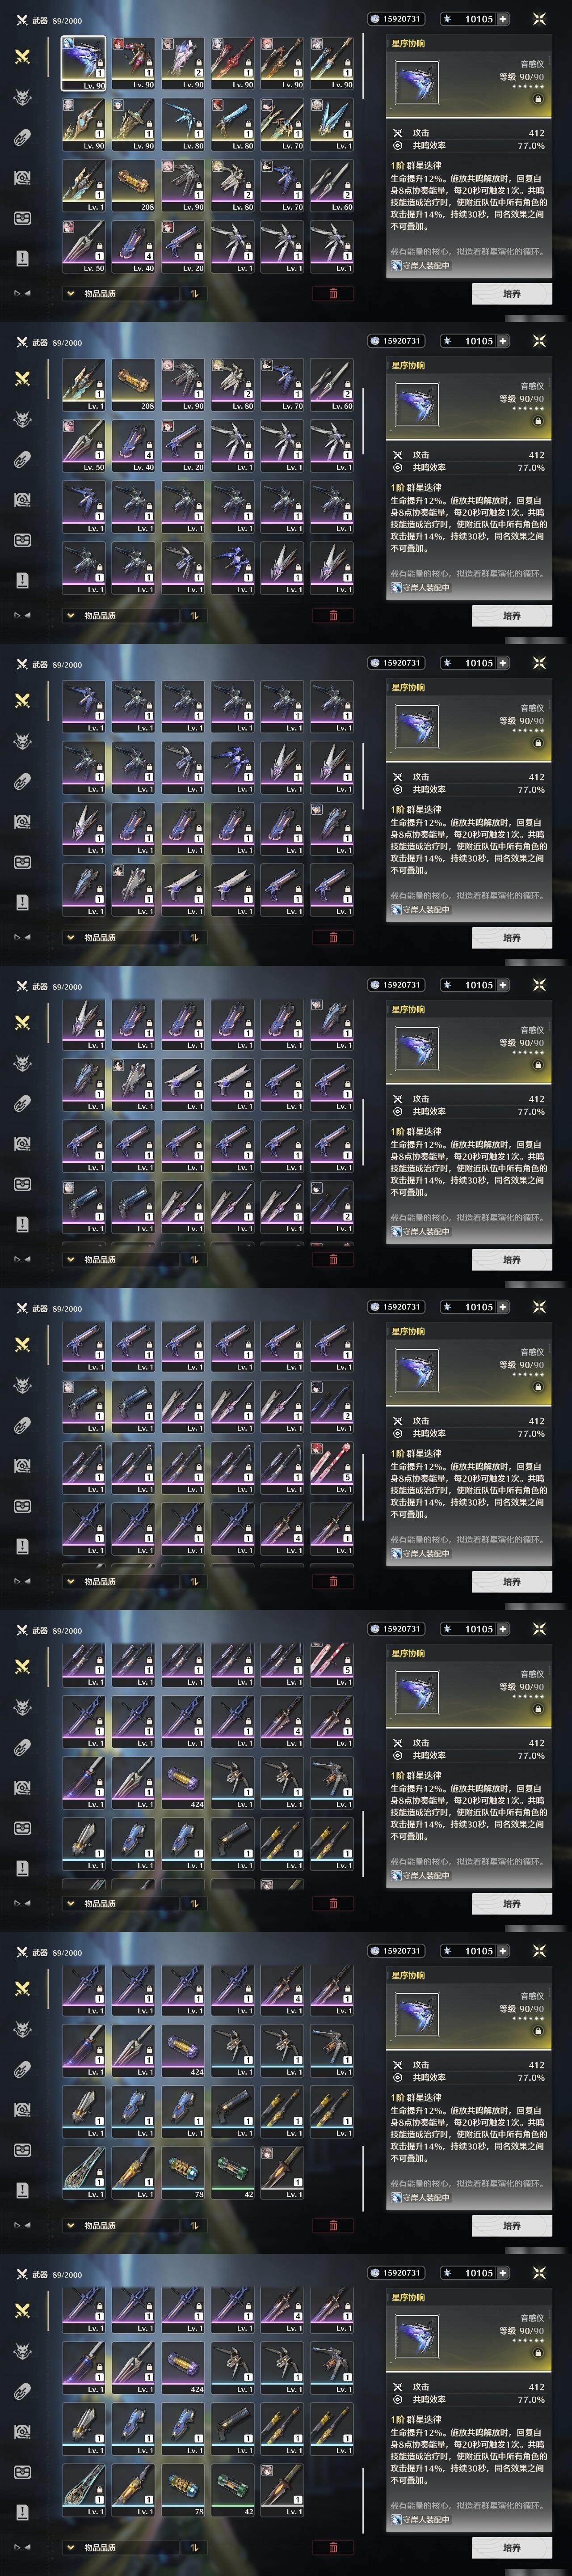Click the red trash delete icon in topmost panel
Screen dimensions: 572x2576
click(x=333, y=293)
